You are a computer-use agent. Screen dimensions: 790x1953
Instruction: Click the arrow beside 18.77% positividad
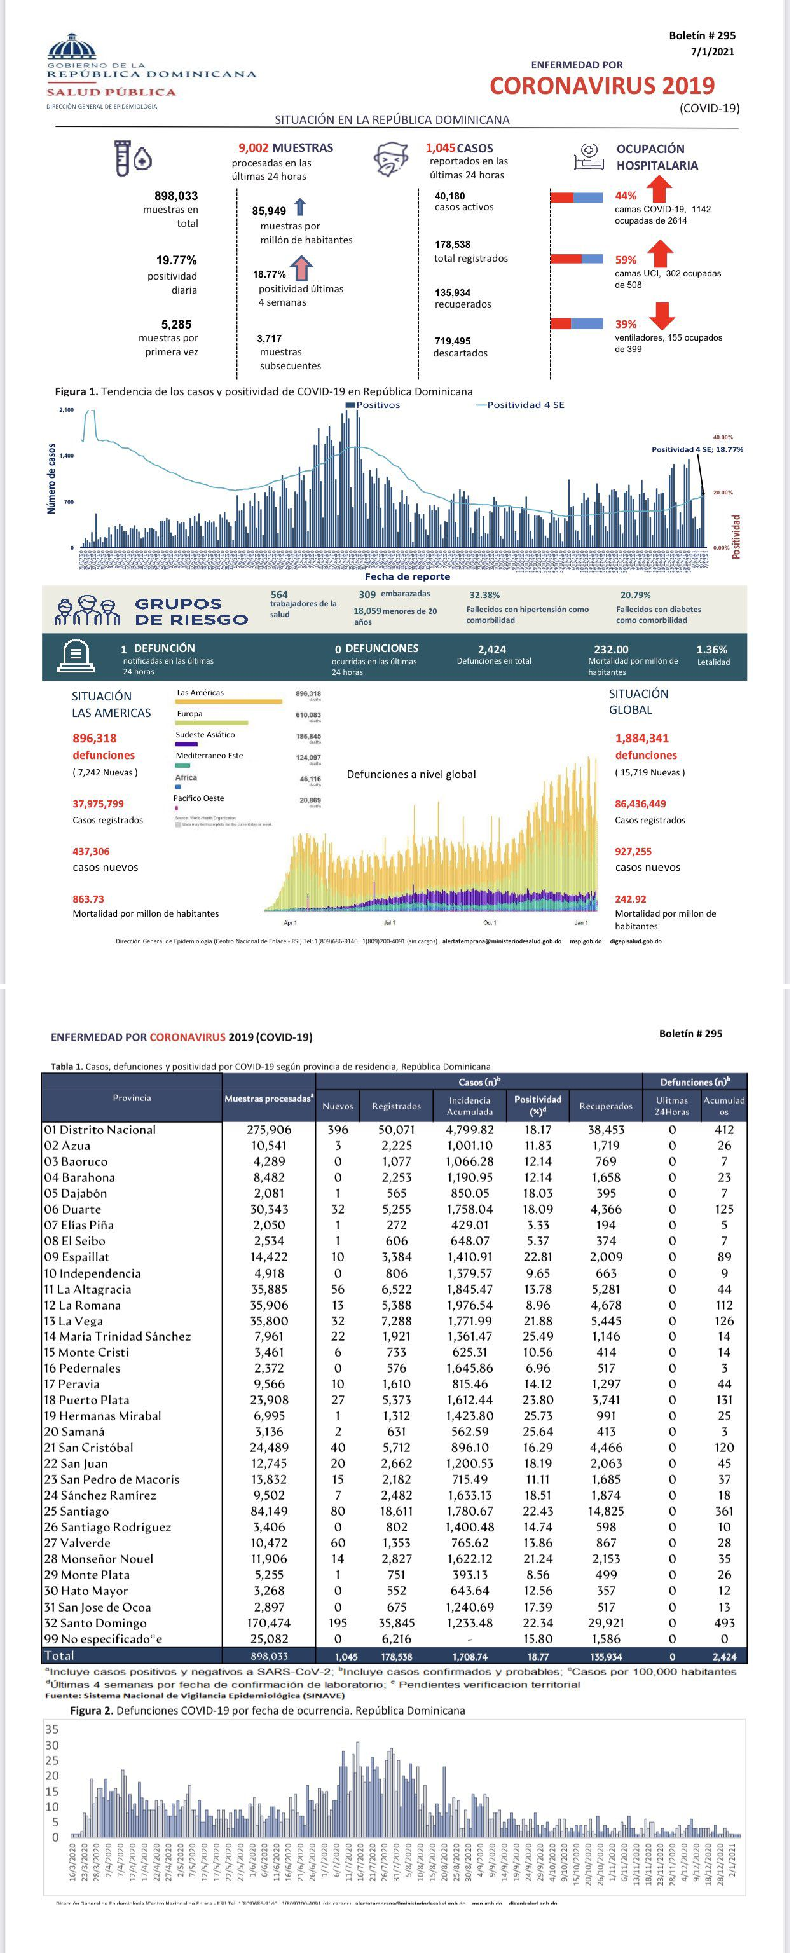coord(300,268)
